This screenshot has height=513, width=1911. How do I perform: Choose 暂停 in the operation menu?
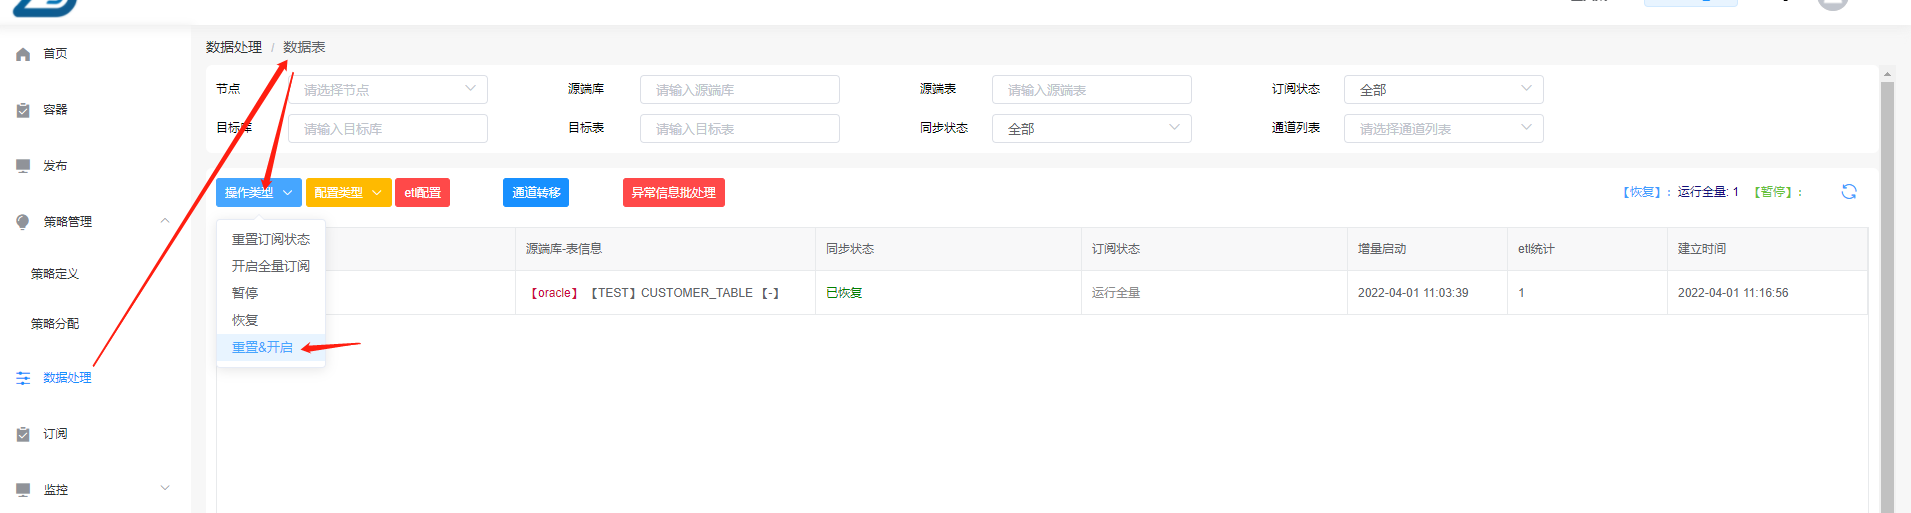pyautogui.click(x=245, y=293)
